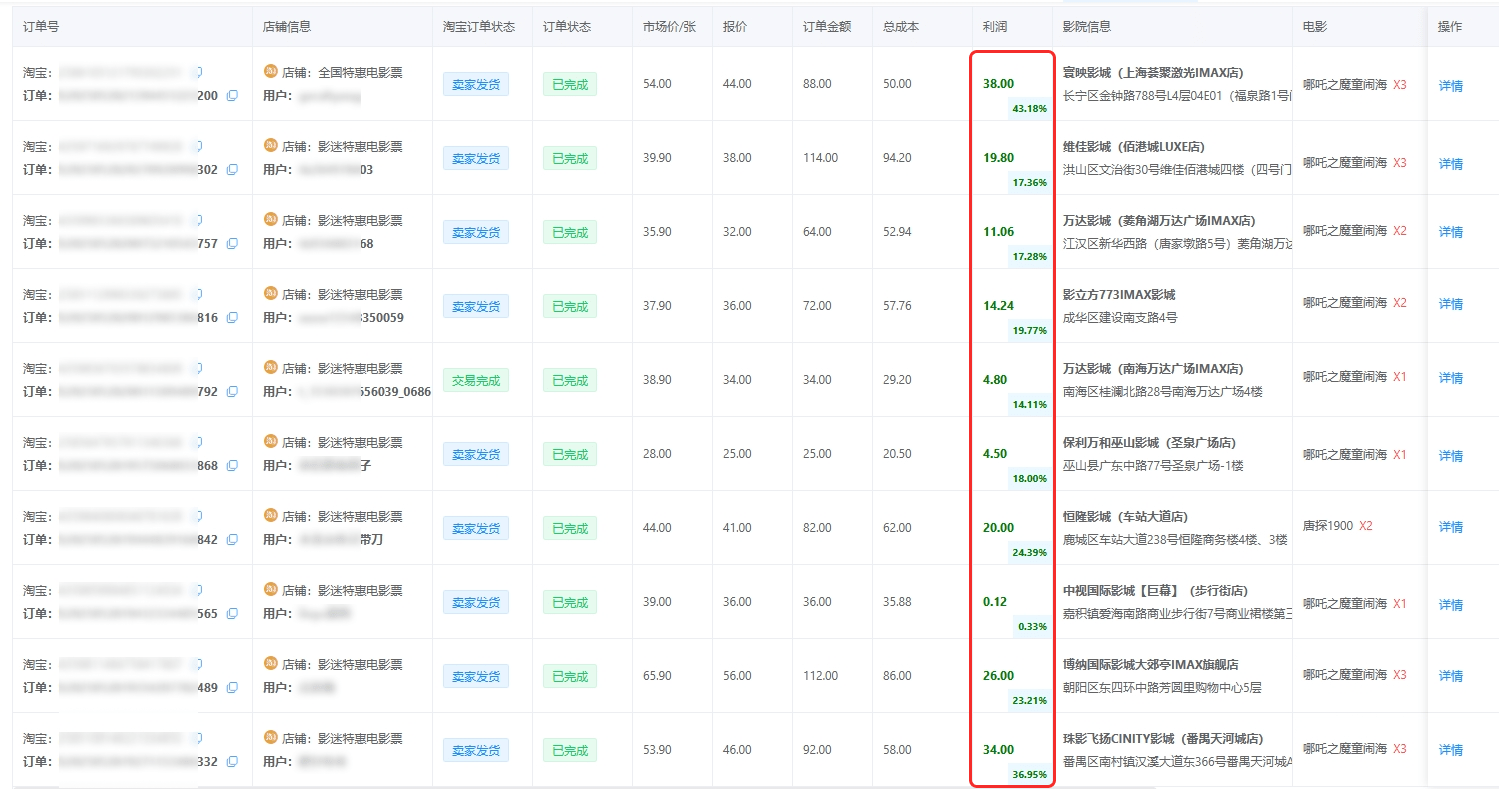Copy the order number ending in 332
The width and height of the screenshot is (1499, 789).
tap(232, 762)
